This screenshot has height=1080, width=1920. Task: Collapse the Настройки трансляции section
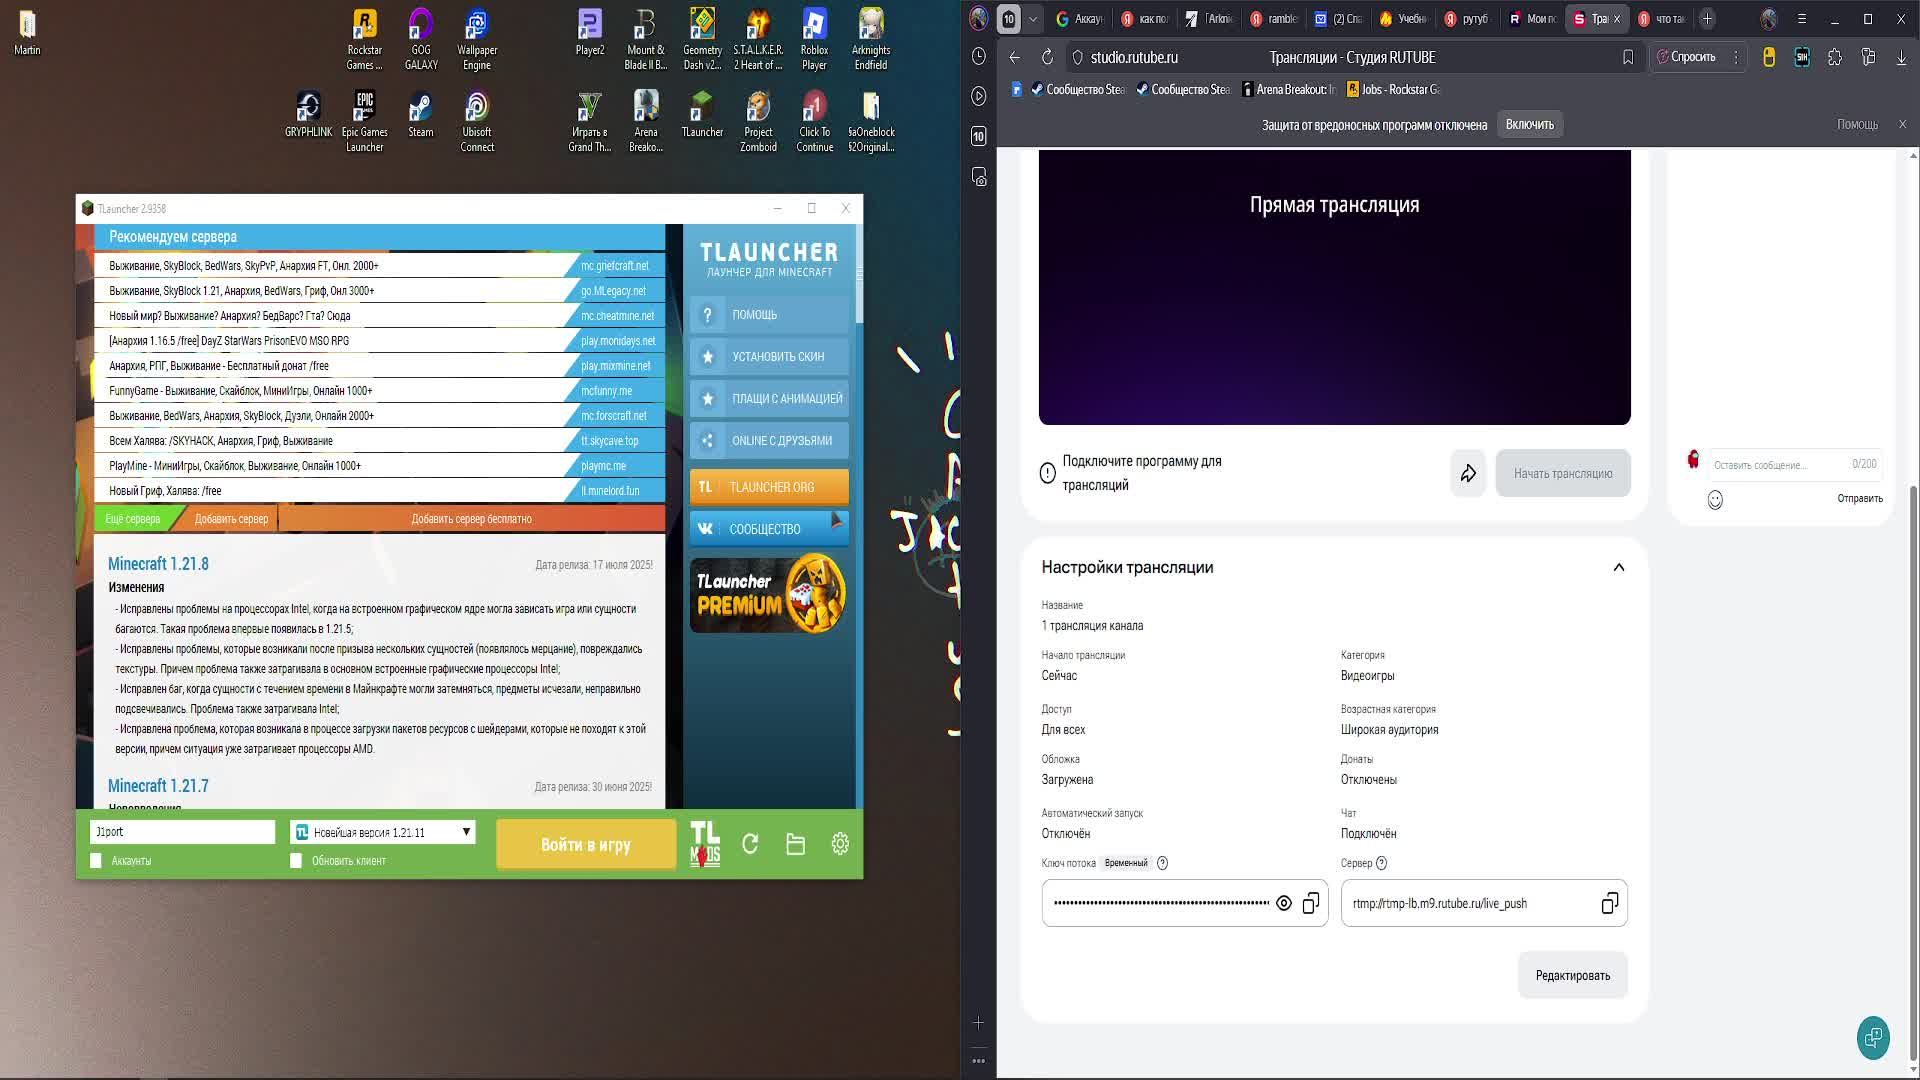[x=1618, y=567]
